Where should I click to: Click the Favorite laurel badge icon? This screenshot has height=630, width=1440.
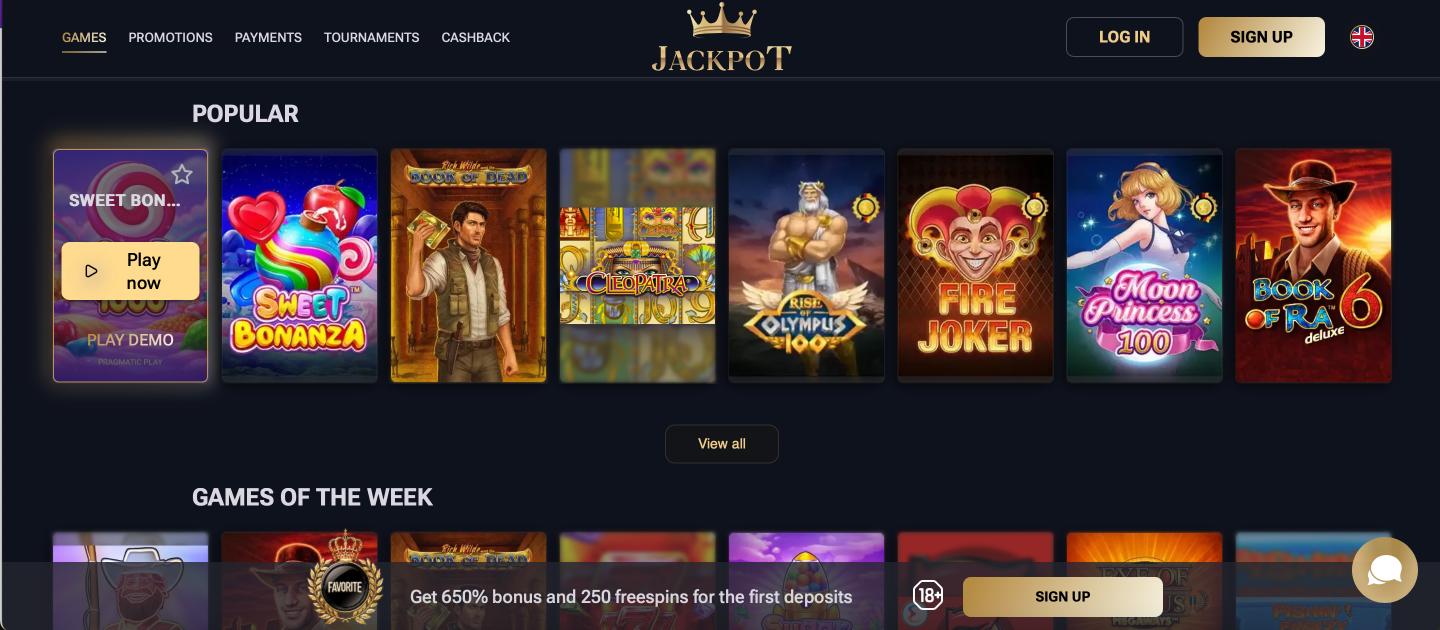346,586
